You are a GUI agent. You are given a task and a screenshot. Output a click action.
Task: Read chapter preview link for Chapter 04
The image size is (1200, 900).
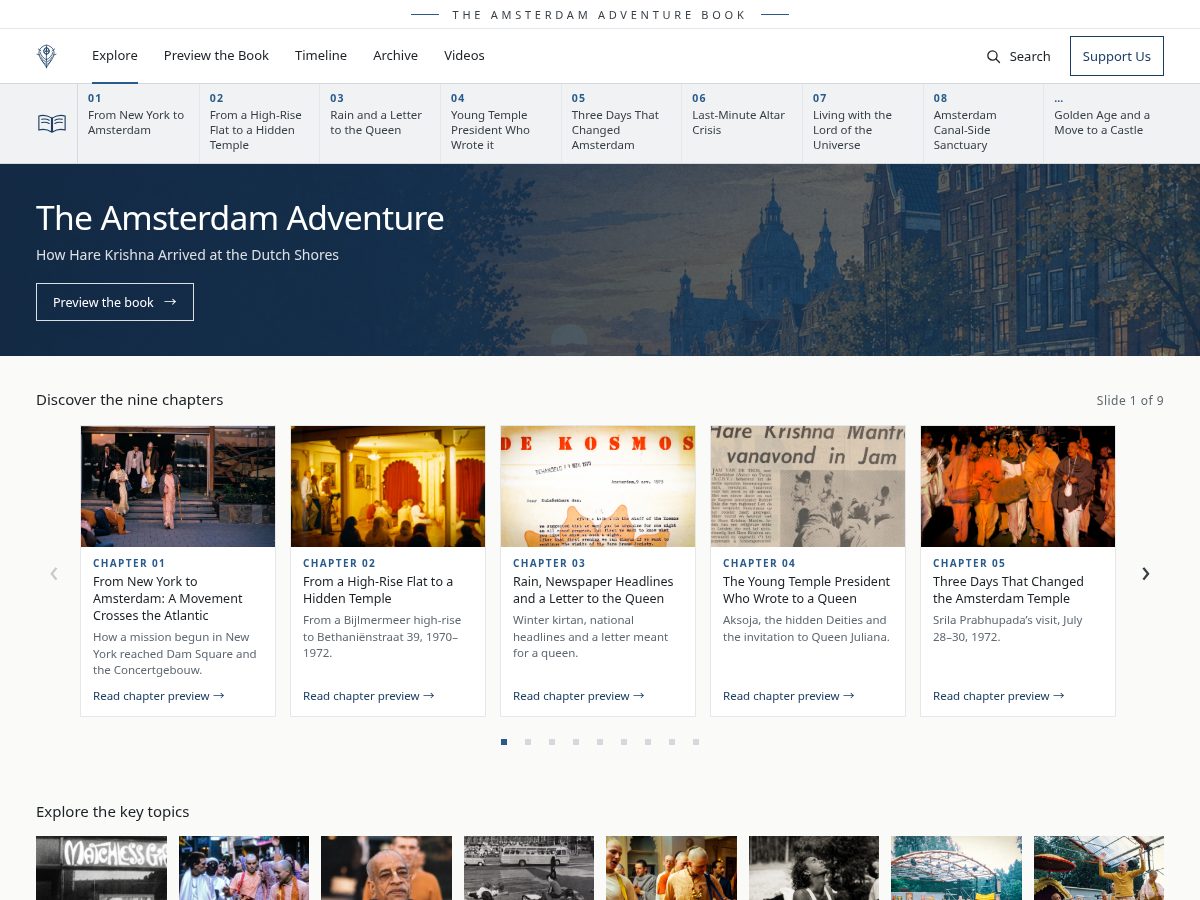click(x=789, y=696)
